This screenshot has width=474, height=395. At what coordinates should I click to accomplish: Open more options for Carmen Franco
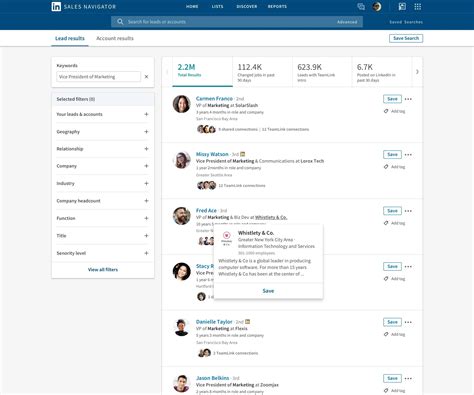(408, 99)
